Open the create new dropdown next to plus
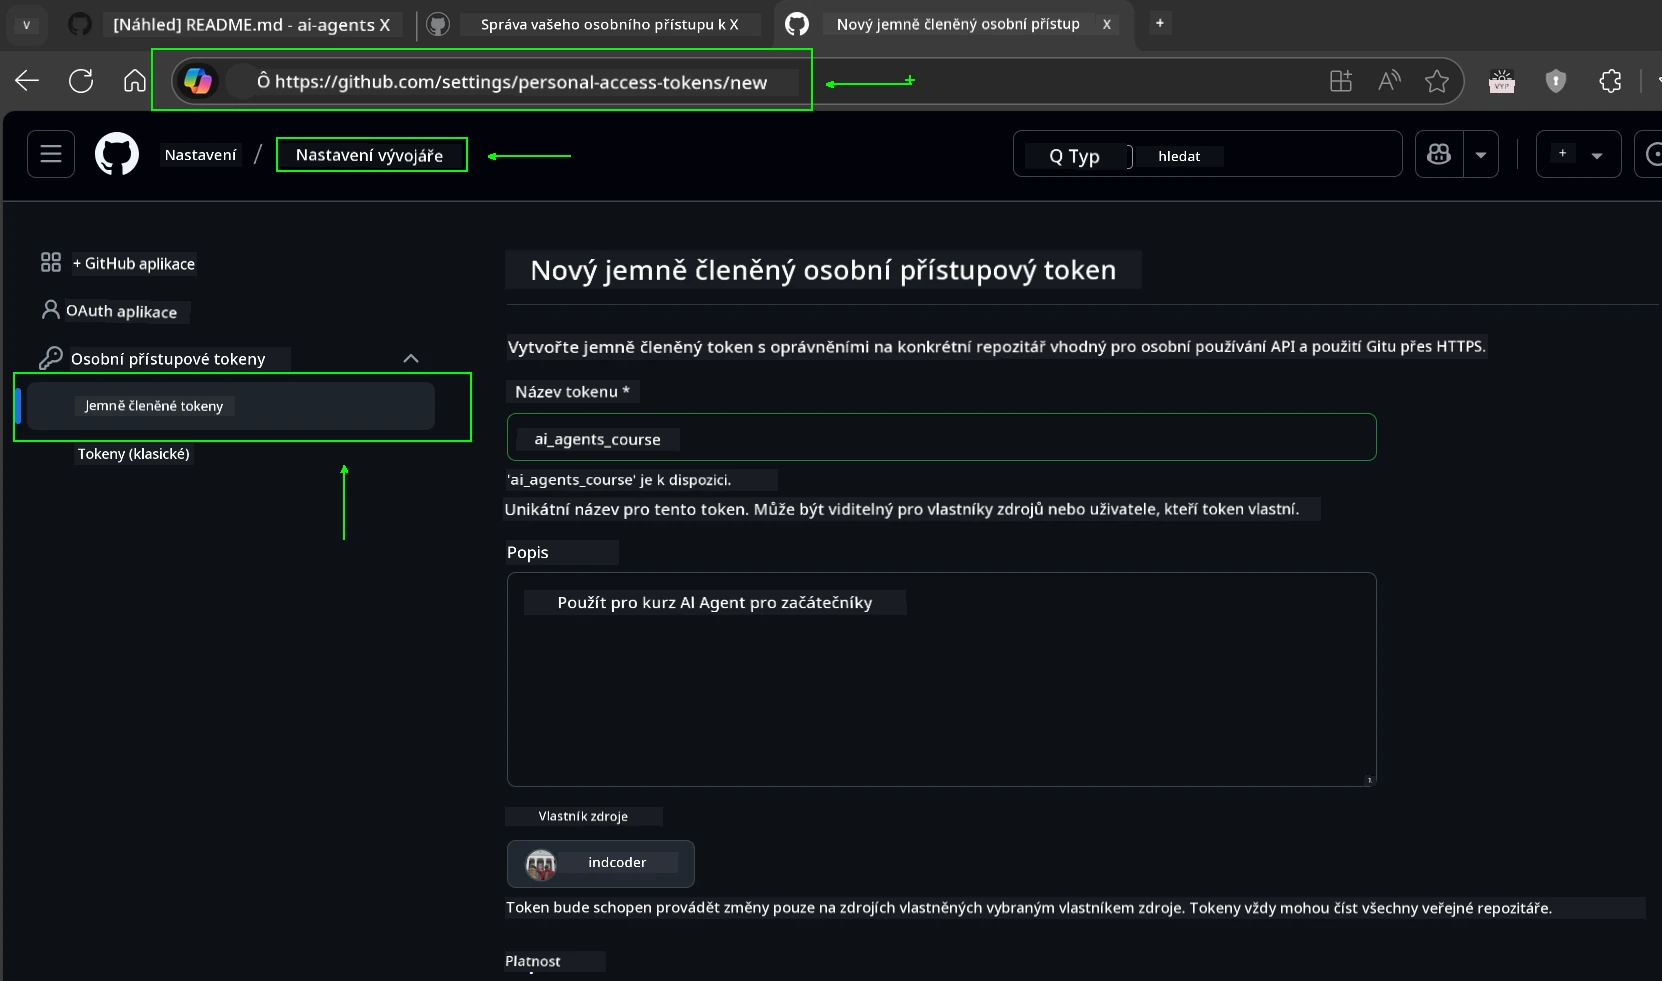 pyautogui.click(x=1597, y=154)
